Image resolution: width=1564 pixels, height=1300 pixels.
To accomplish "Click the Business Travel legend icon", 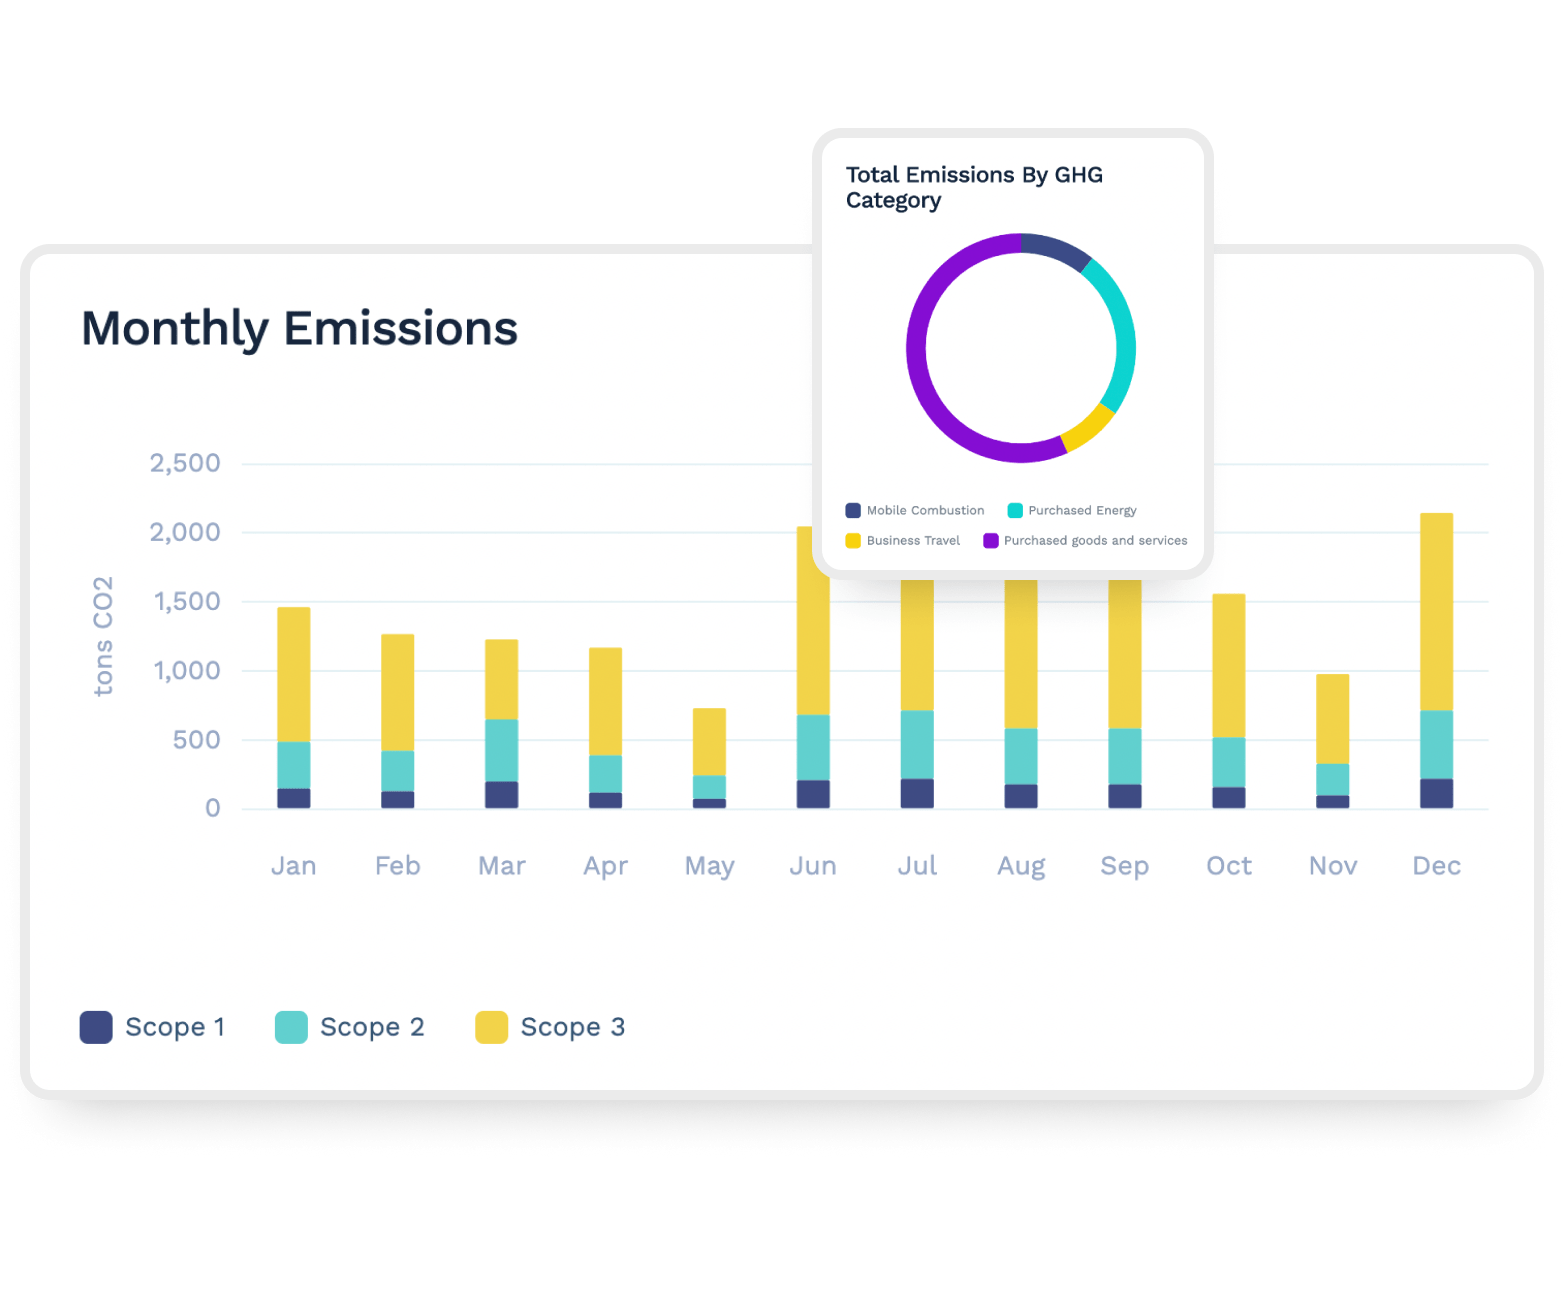I will [851, 540].
